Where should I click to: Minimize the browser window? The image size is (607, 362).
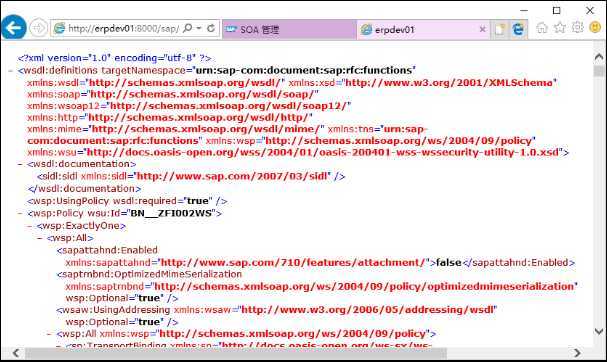(524, 10)
